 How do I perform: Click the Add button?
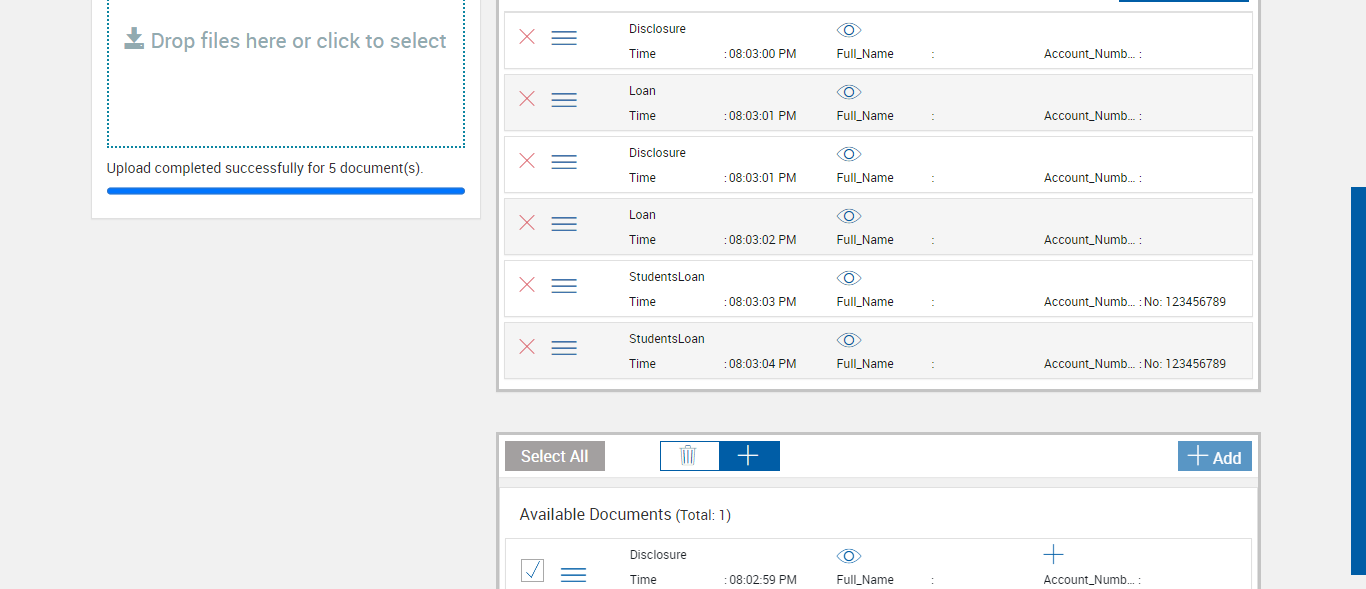point(1214,457)
